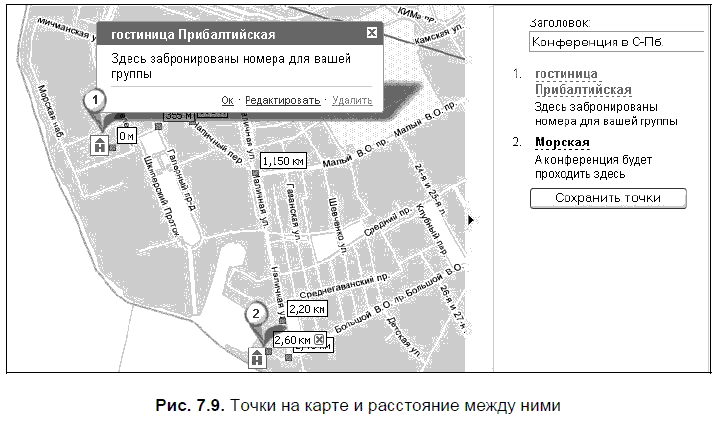Close the гостиница Прибалтийская popup
The width and height of the screenshot is (717, 421).
pyautogui.click(x=372, y=33)
